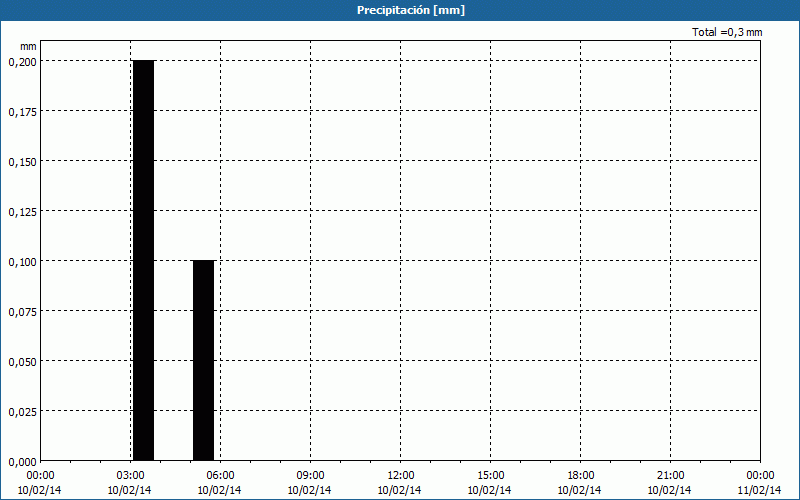Click the 09:00 time axis label
Screen dimensions: 800x500
click(310, 476)
